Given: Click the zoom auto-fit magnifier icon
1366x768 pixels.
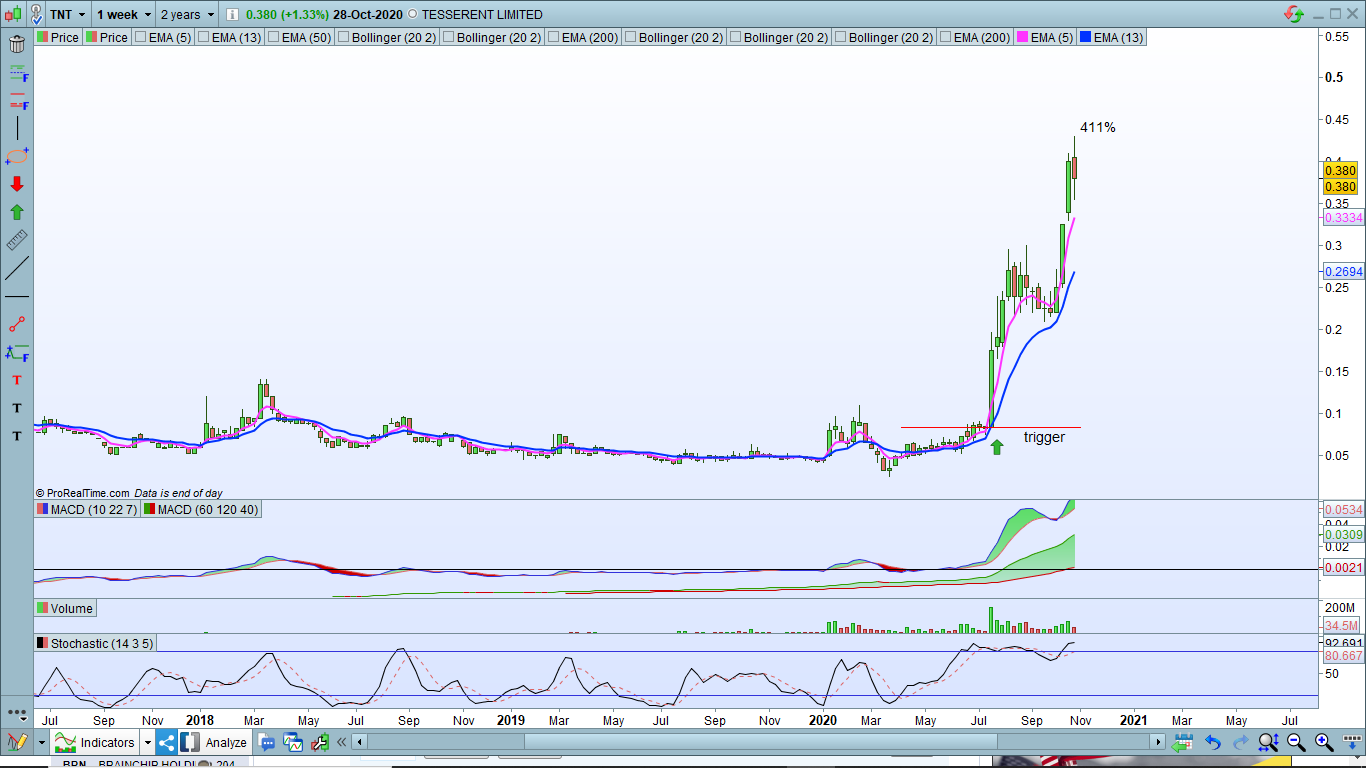Looking at the screenshot, I should pos(1269,742).
